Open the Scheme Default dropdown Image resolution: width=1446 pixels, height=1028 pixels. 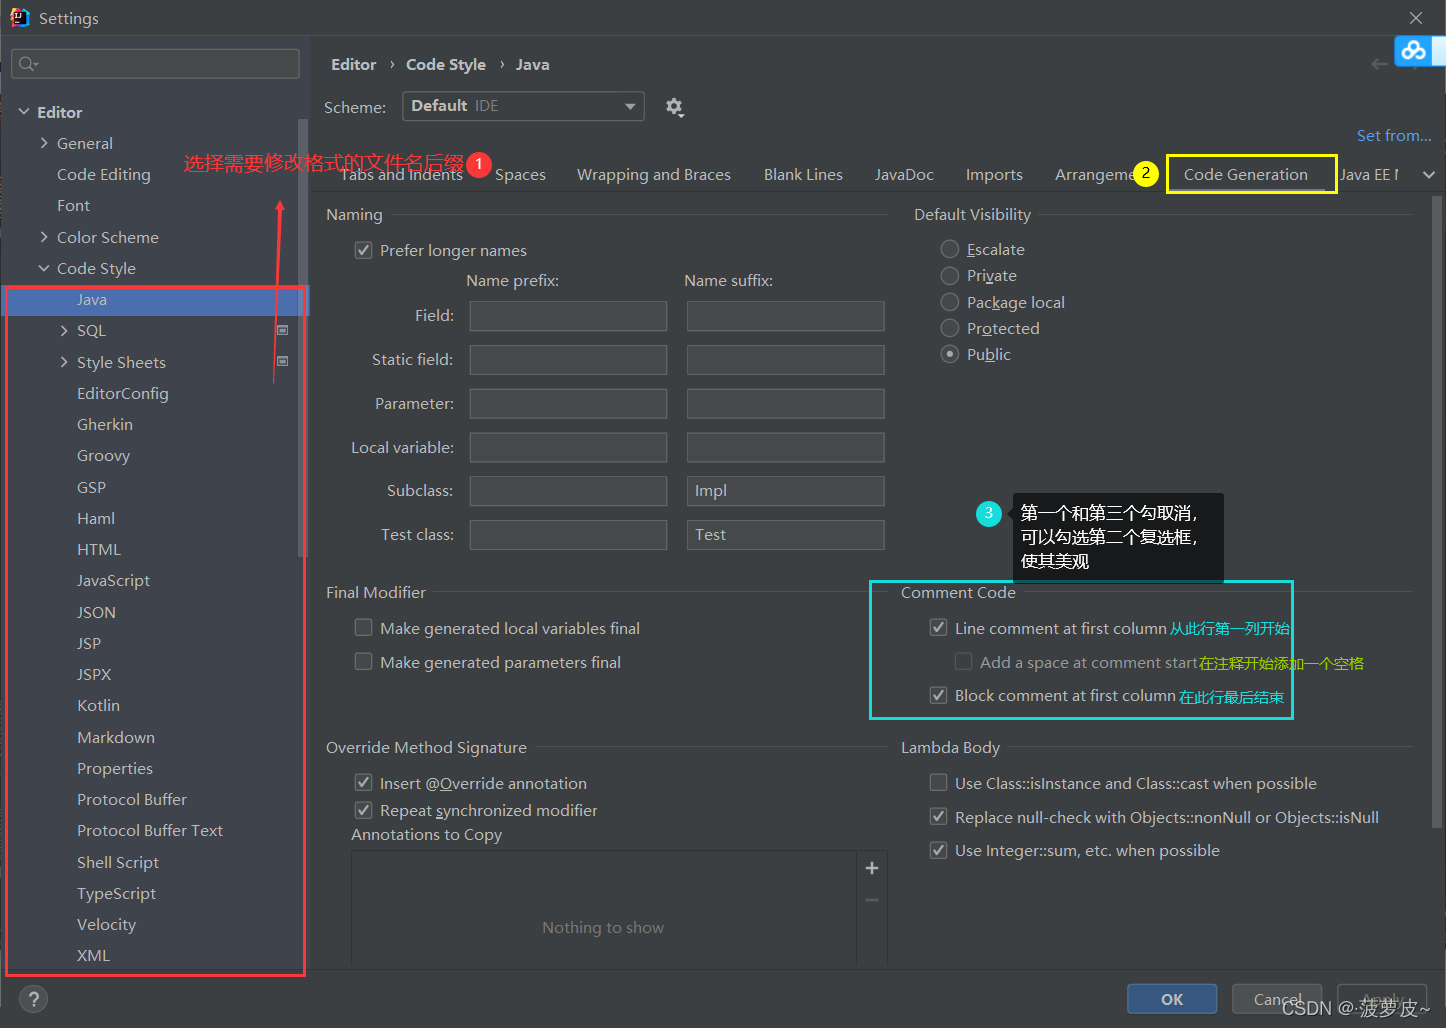tap(523, 106)
